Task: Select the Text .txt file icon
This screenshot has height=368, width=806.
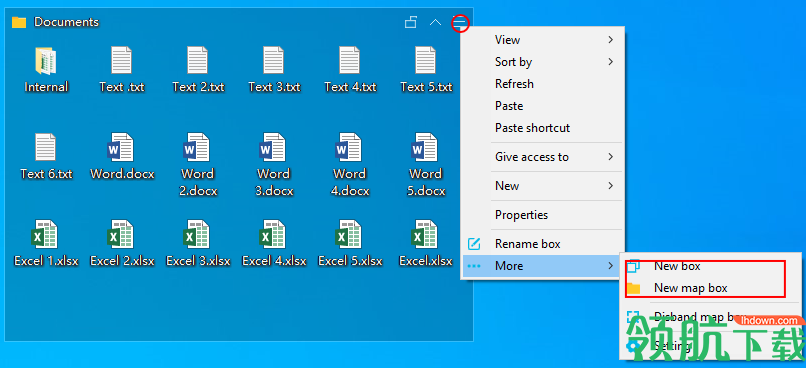Action: pyautogui.click(x=122, y=60)
